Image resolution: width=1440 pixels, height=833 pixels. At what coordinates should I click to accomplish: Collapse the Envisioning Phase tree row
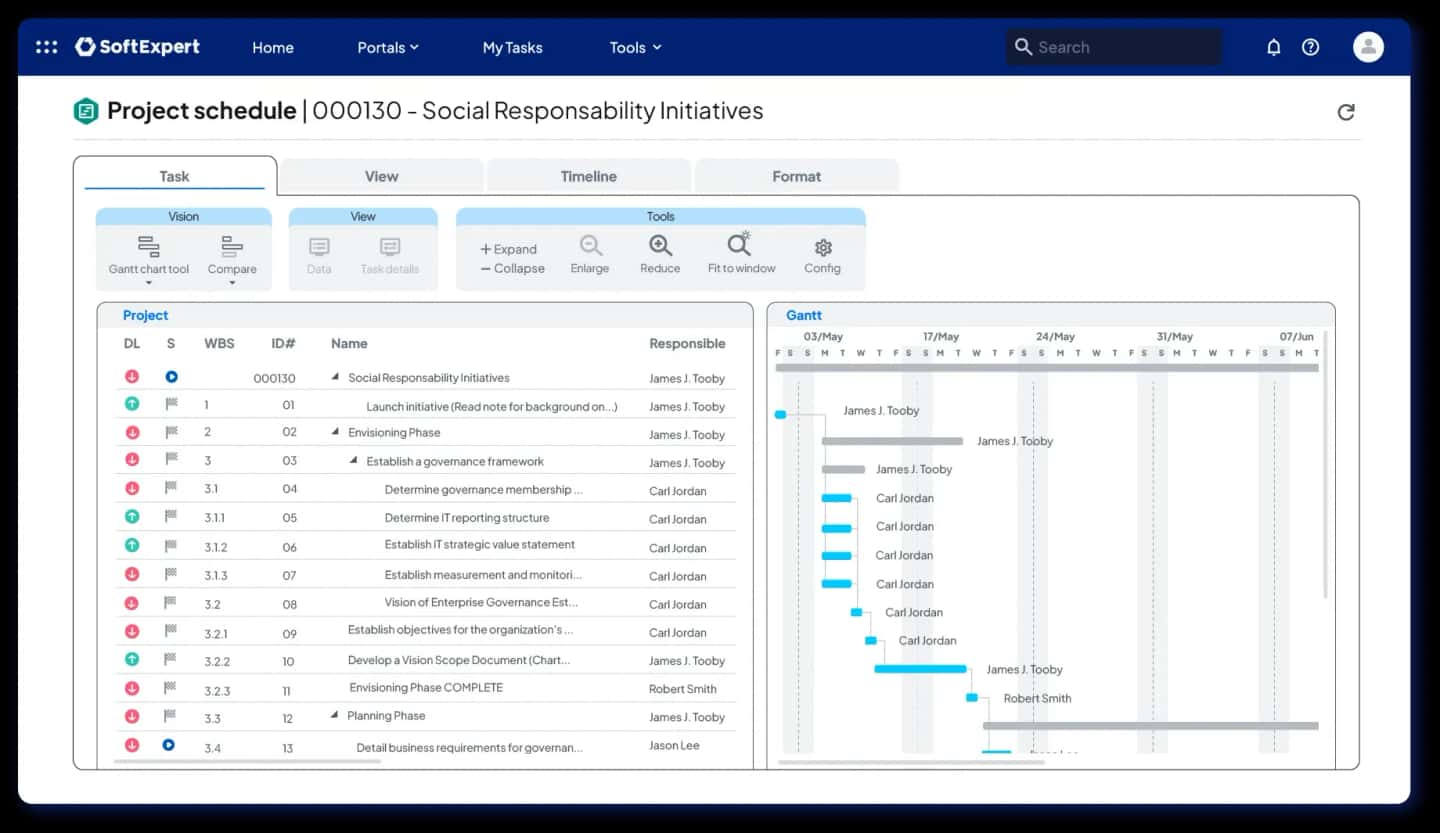point(335,433)
